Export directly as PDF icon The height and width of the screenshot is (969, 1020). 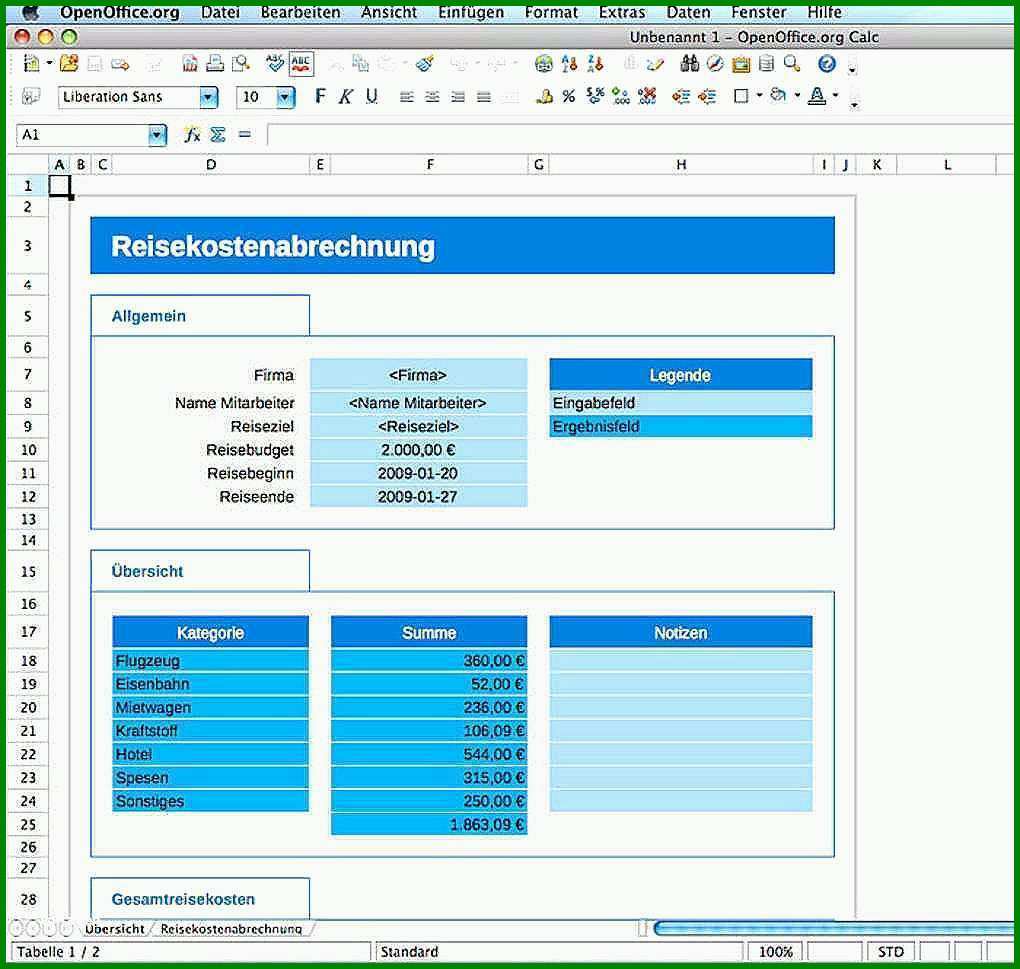tap(190, 64)
